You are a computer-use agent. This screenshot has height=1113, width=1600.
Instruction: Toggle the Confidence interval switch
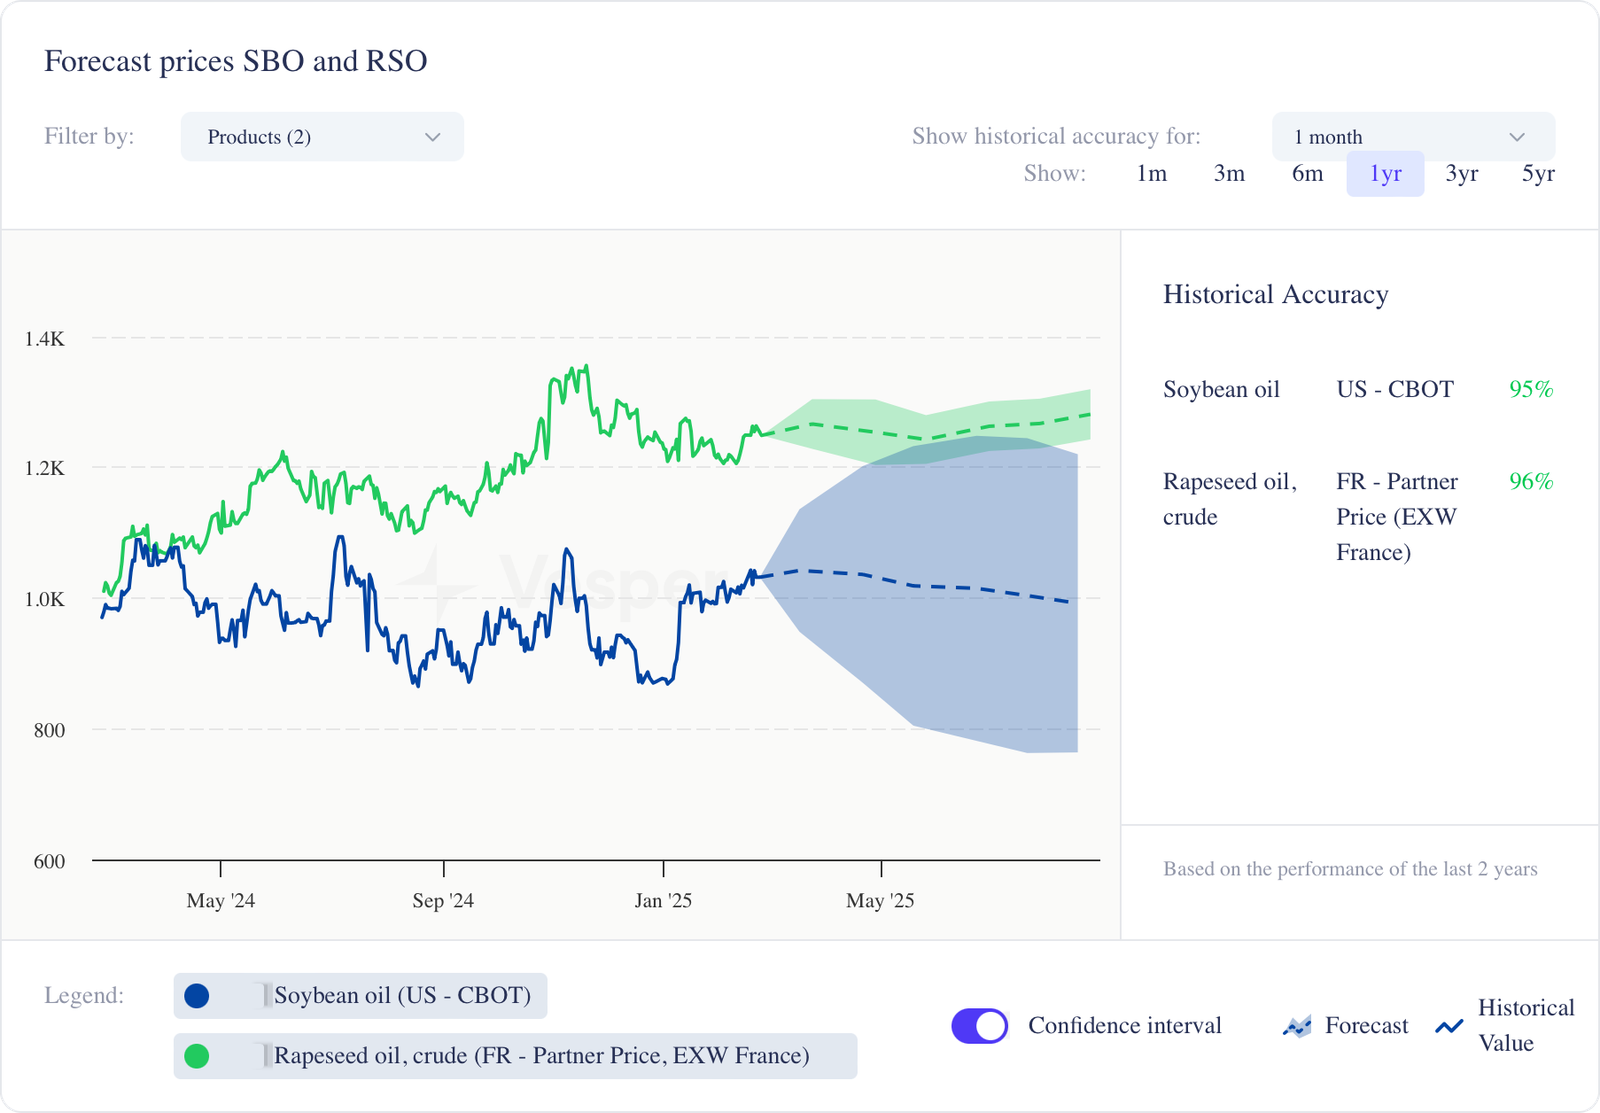coord(980,1026)
